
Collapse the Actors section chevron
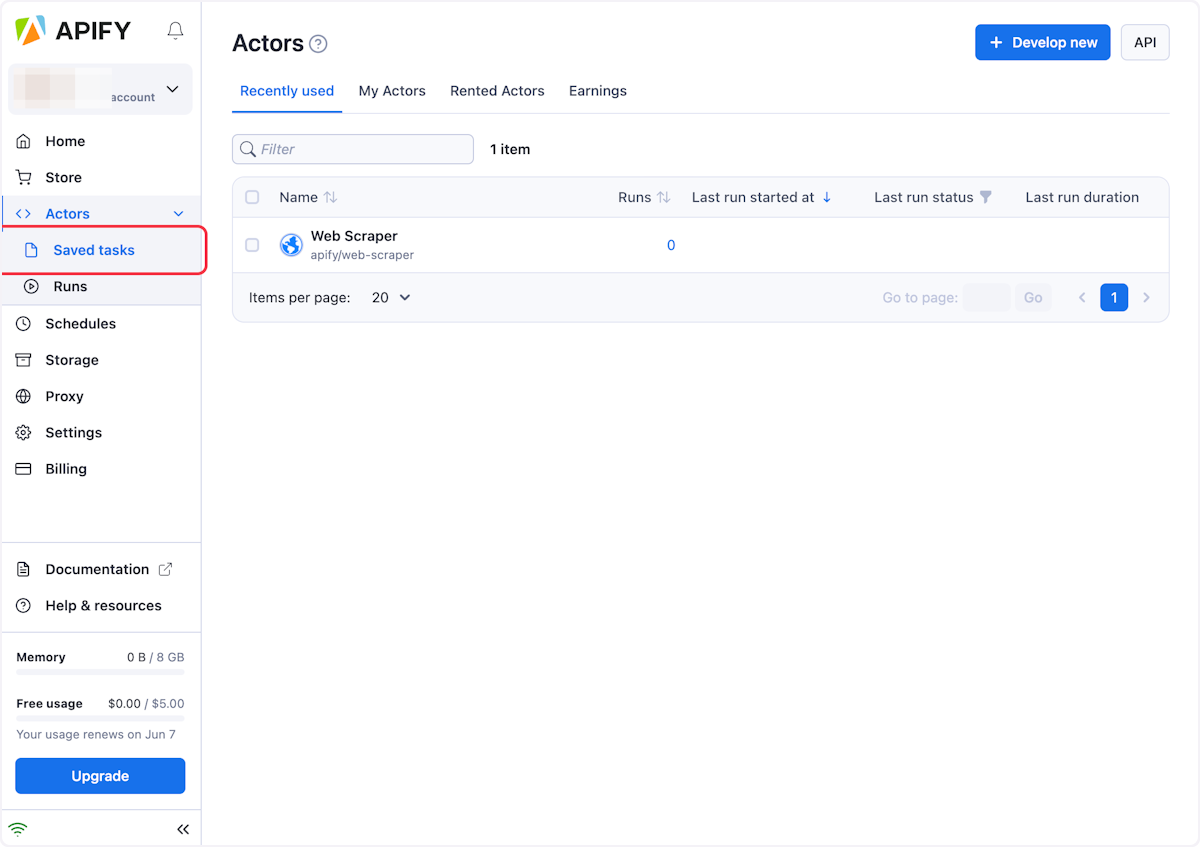click(179, 214)
